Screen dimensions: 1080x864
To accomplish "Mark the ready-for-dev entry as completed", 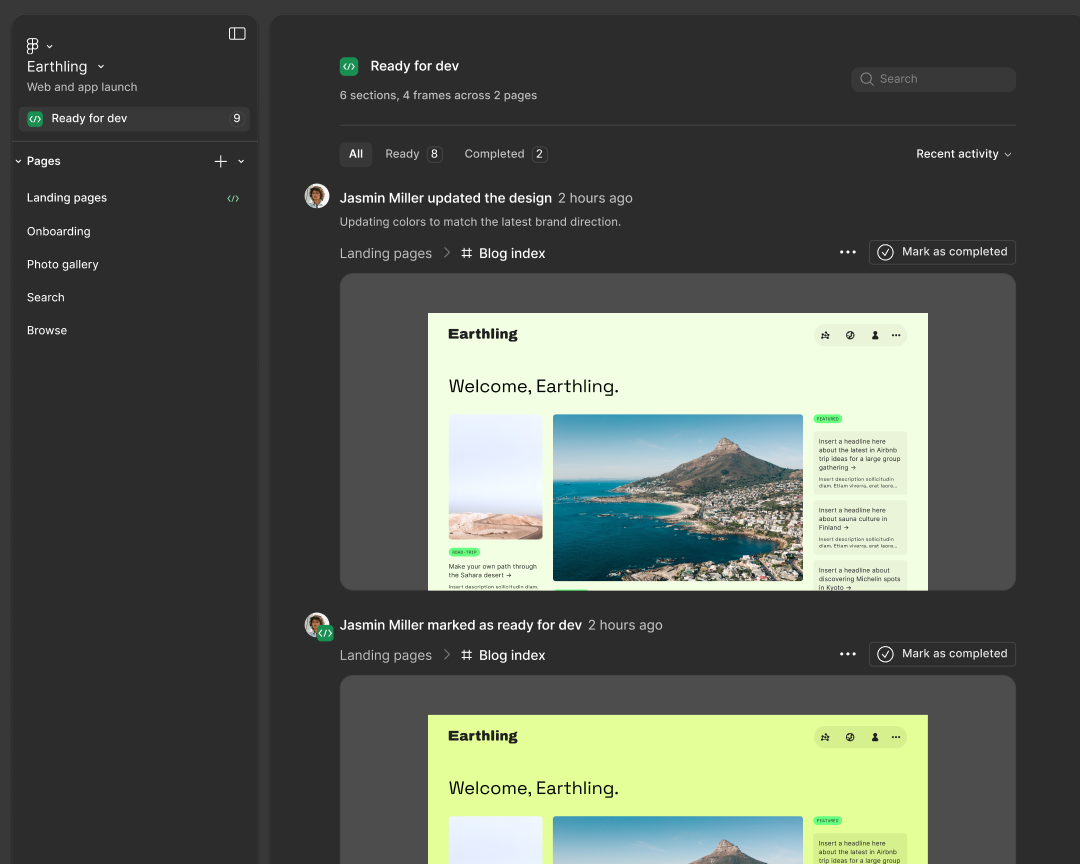I will pyautogui.click(x=941, y=654).
